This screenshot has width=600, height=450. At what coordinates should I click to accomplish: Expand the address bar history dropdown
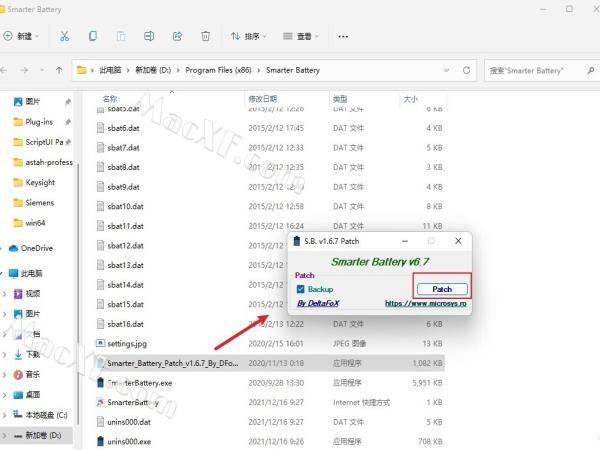tap(446, 70)
